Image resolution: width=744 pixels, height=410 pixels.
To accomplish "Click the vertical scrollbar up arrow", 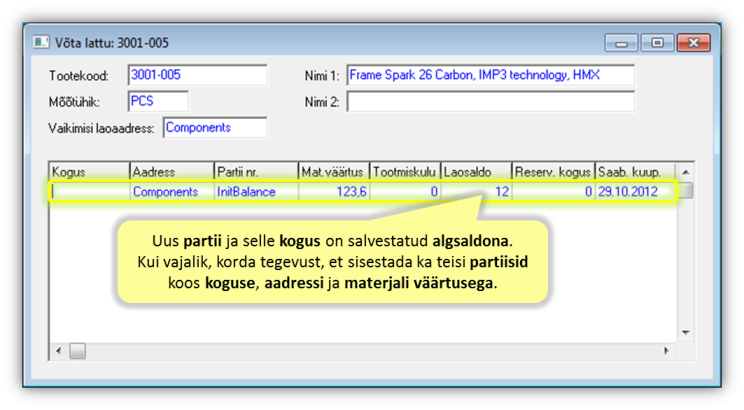I will point(686,172).
